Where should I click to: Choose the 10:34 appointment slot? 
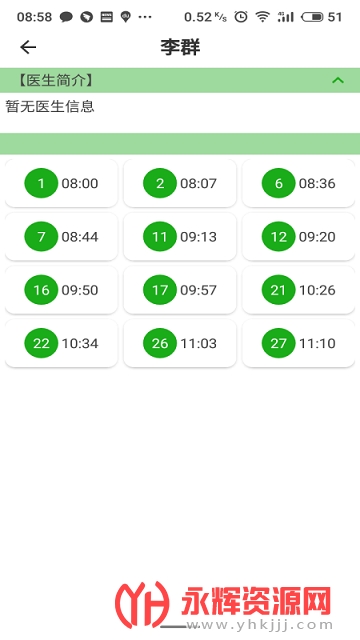click(x=61, y=343)
